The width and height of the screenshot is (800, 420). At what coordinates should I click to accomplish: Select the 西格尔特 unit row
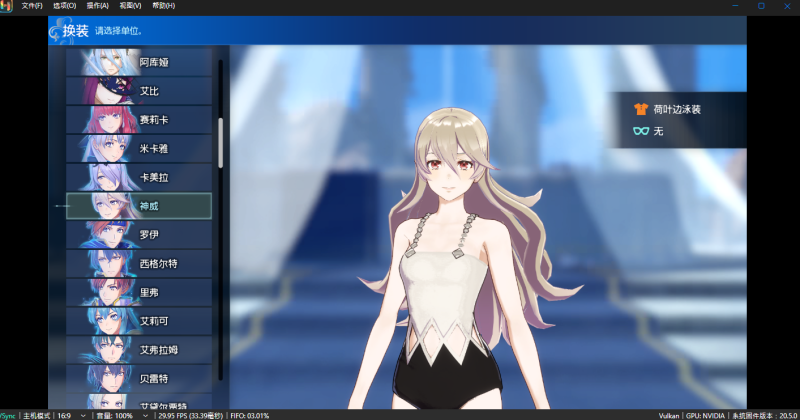point(139,264)
